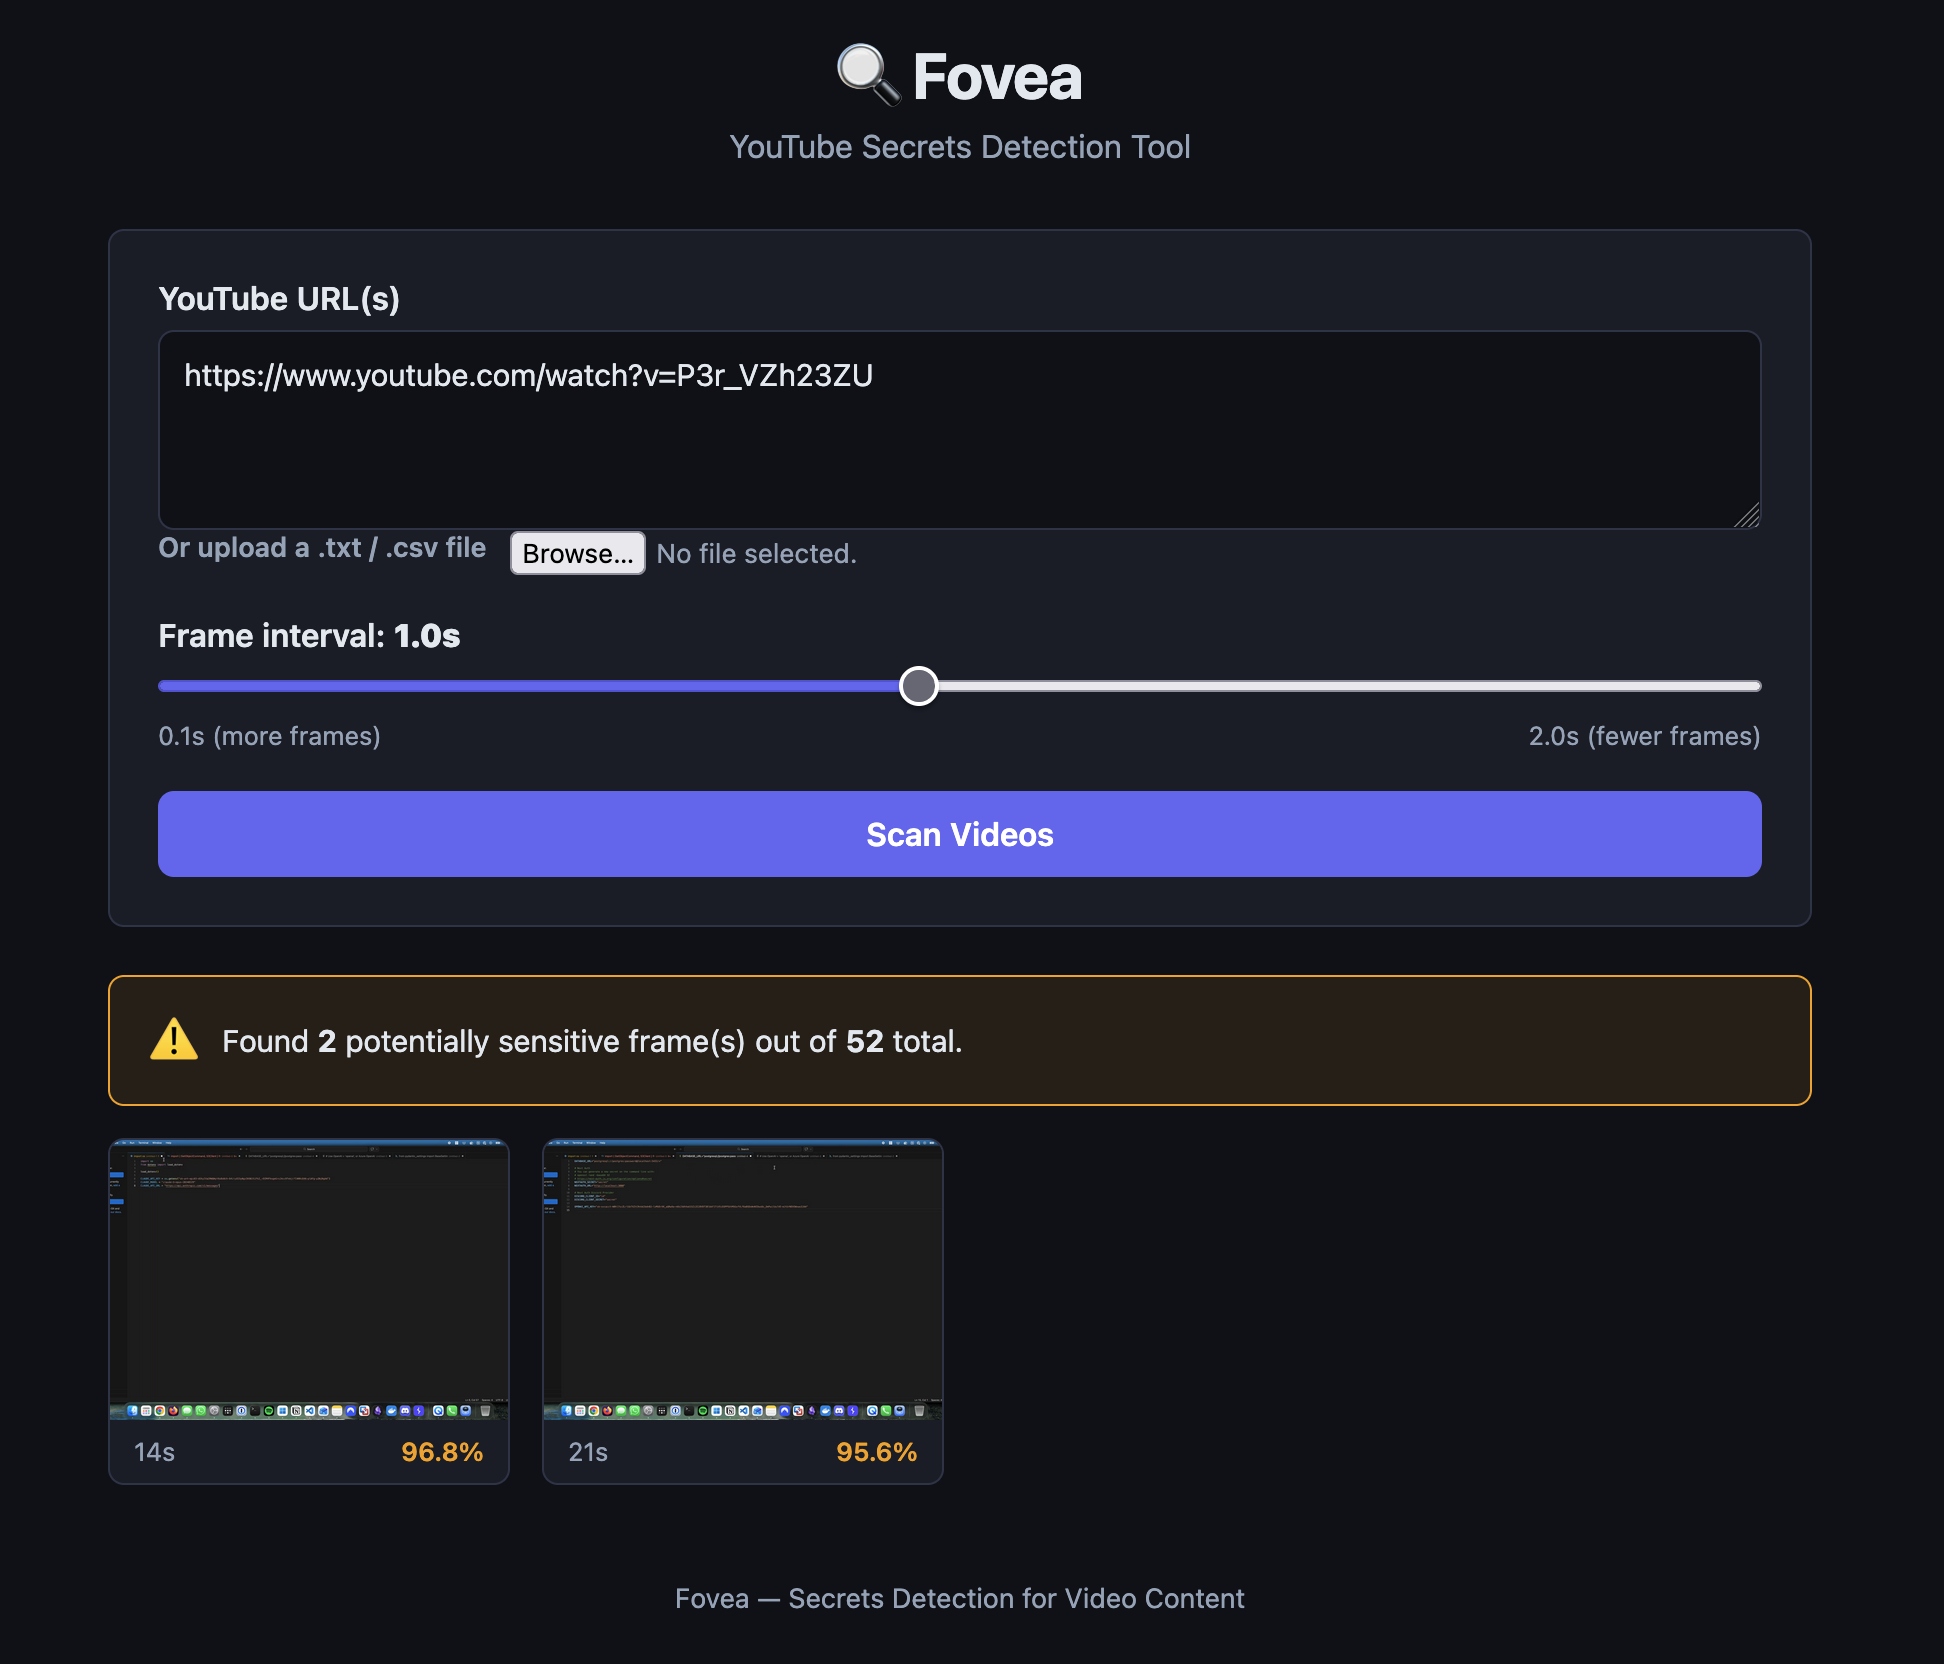Click Browse to upload a .txt or .csv file
This screenshot has width=1944, height=1664.
(577, 553)
